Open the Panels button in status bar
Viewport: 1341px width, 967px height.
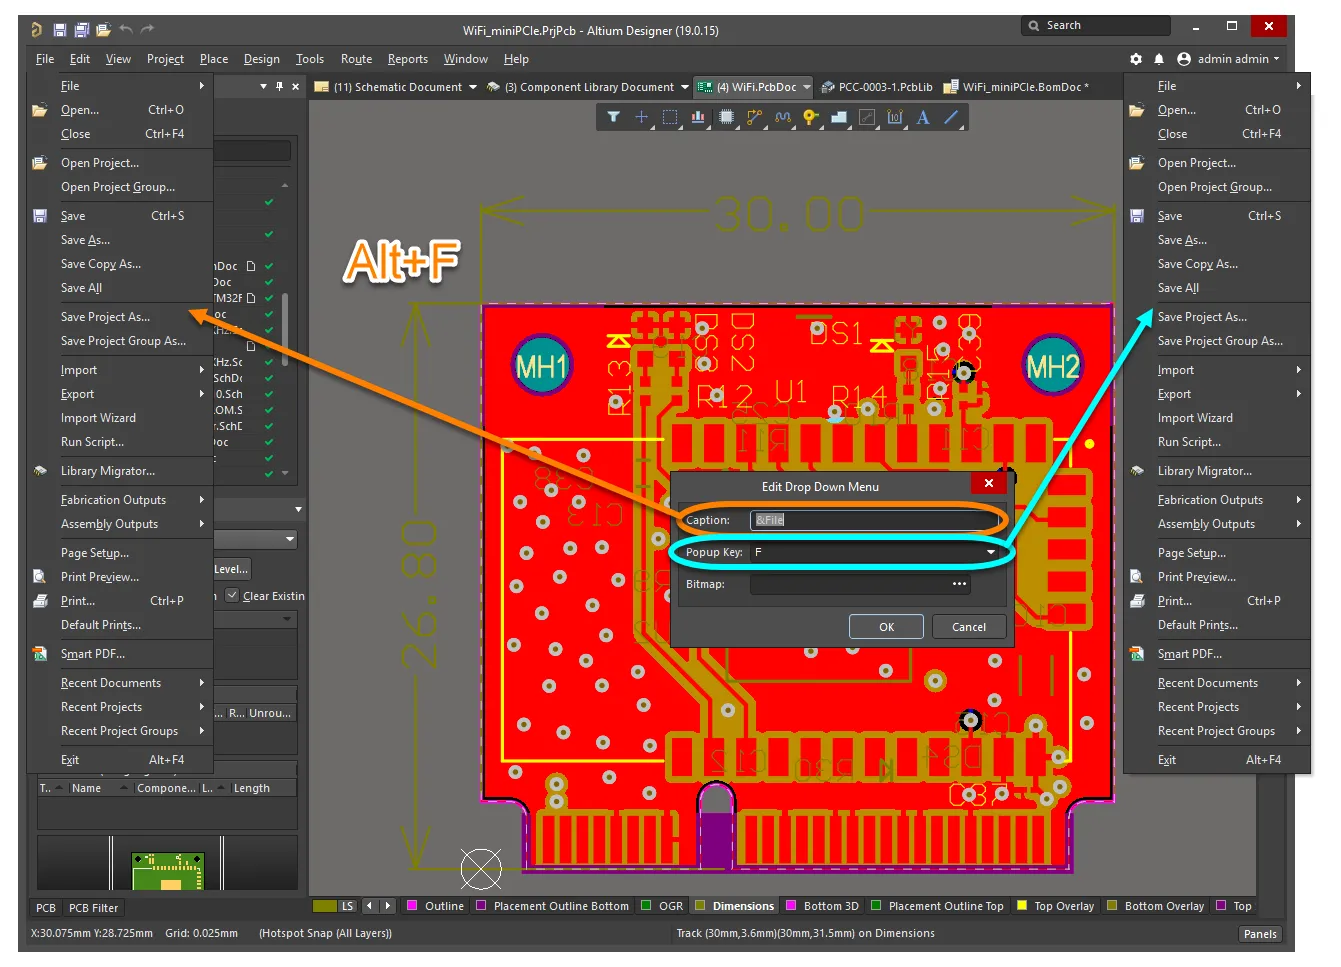[x=1260, y=934]
